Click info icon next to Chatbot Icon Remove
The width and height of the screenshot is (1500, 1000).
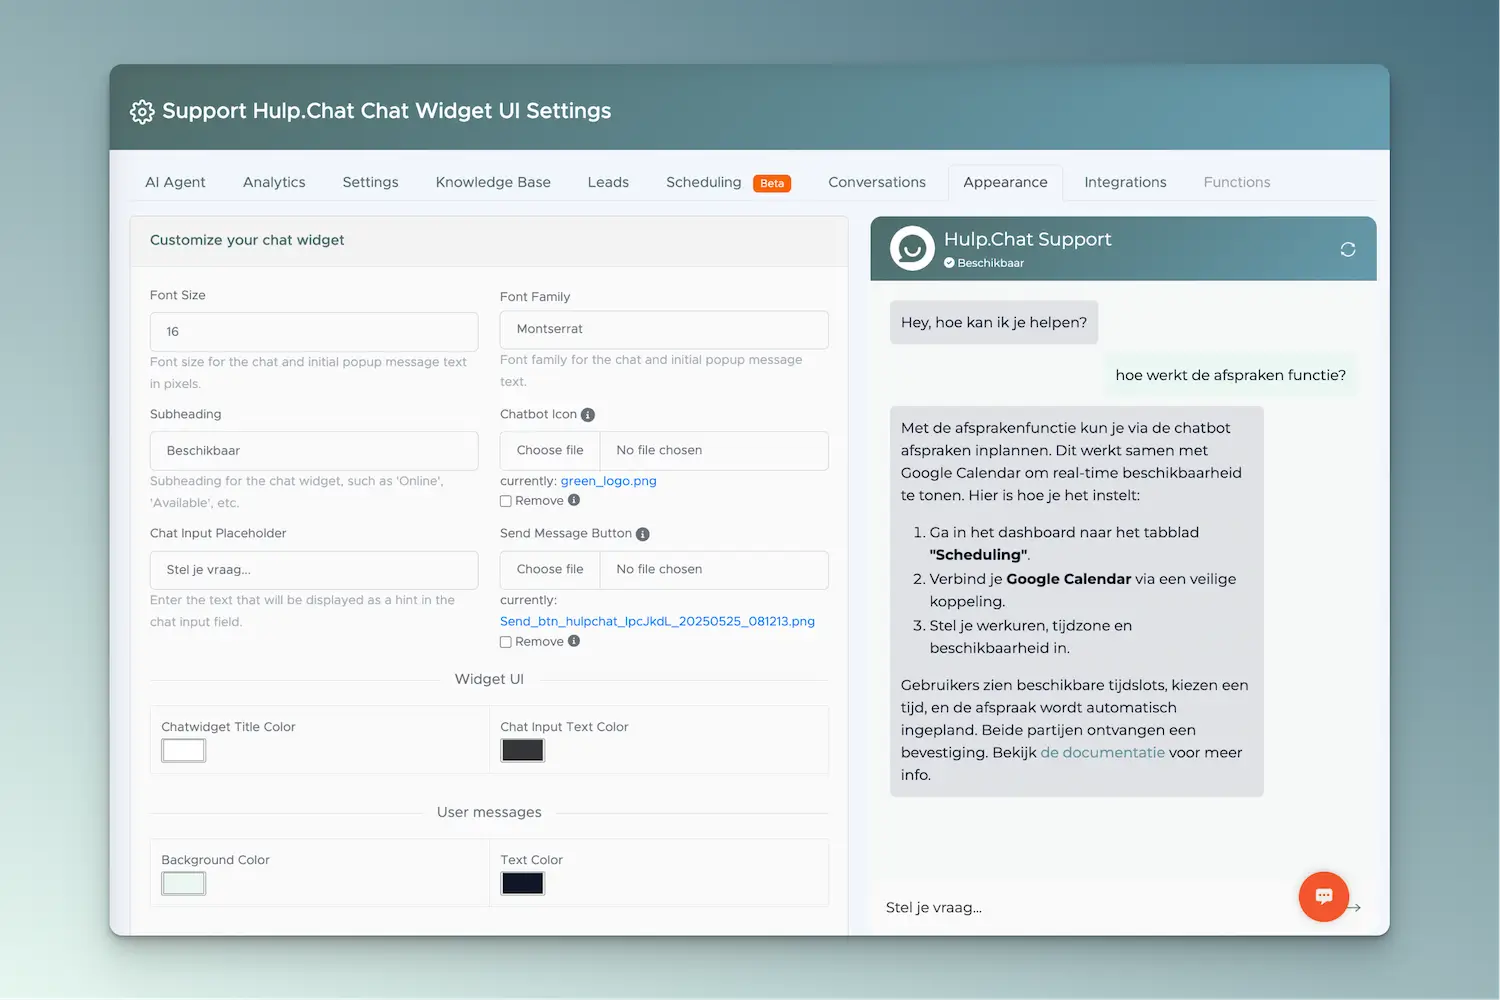pos(574,500)
